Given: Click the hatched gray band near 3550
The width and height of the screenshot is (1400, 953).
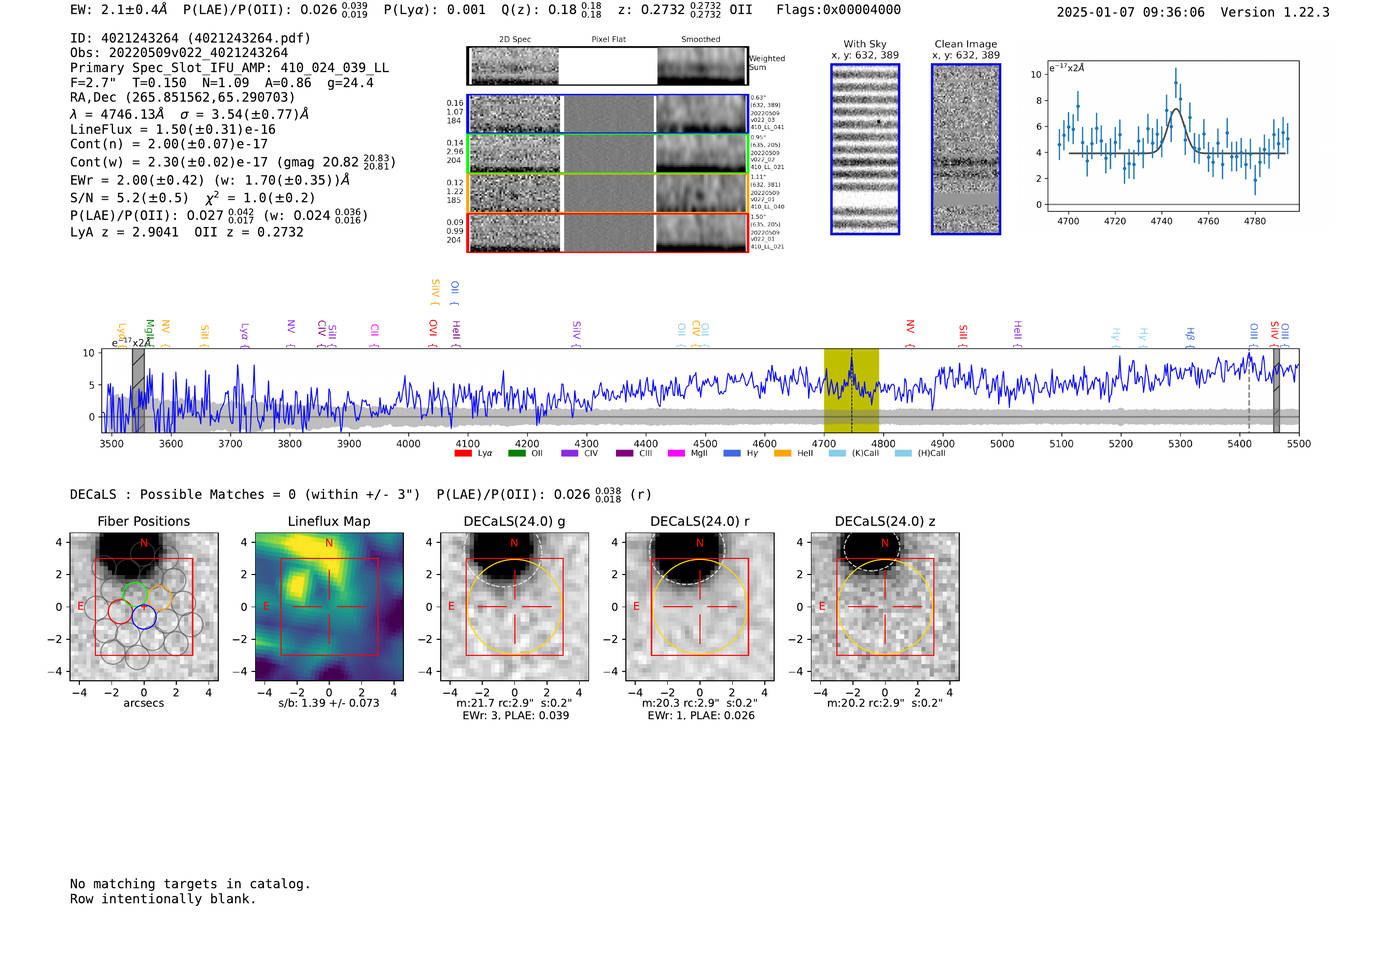Looking at the screenshot, I should [138, 390].
